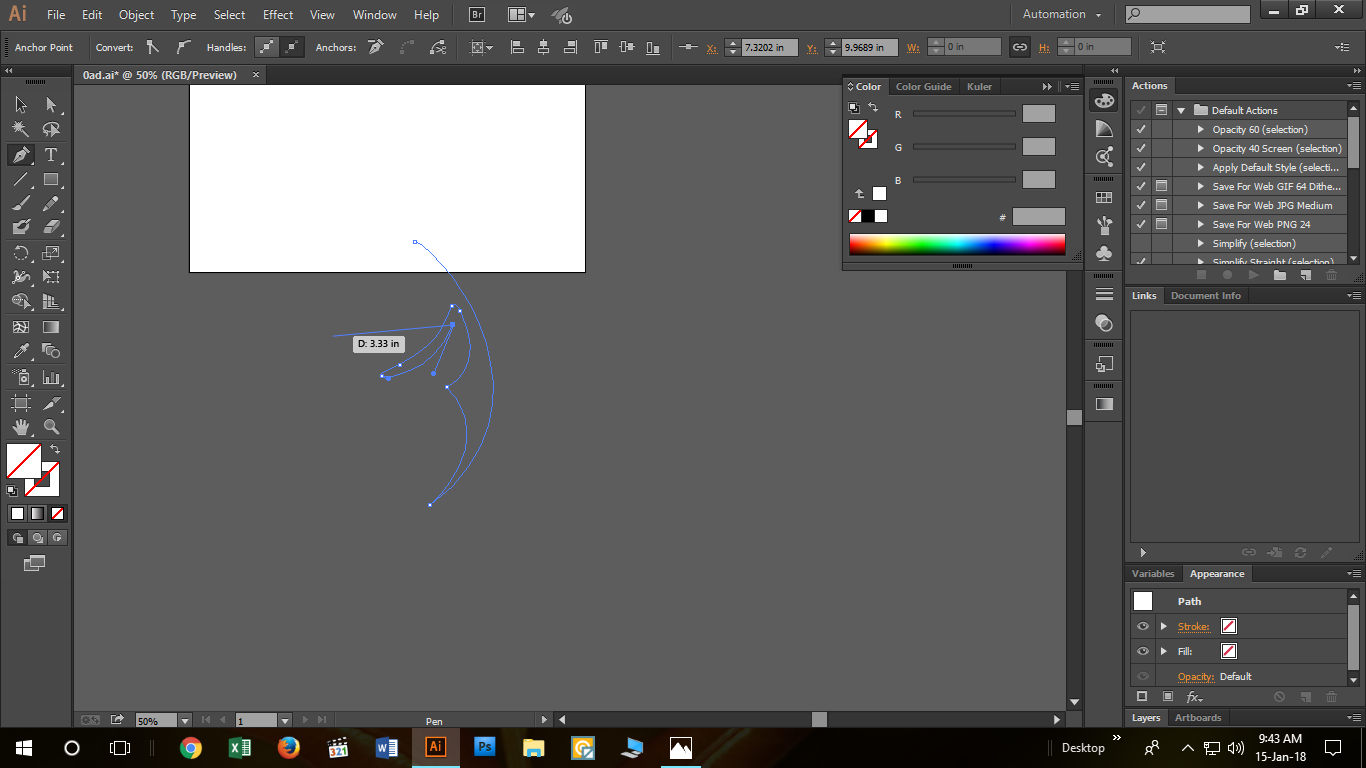This screenshot has width=1366, height=768.
Task: Toggle Fill visibility eye icon
Action: click(x=1143, y=651)
